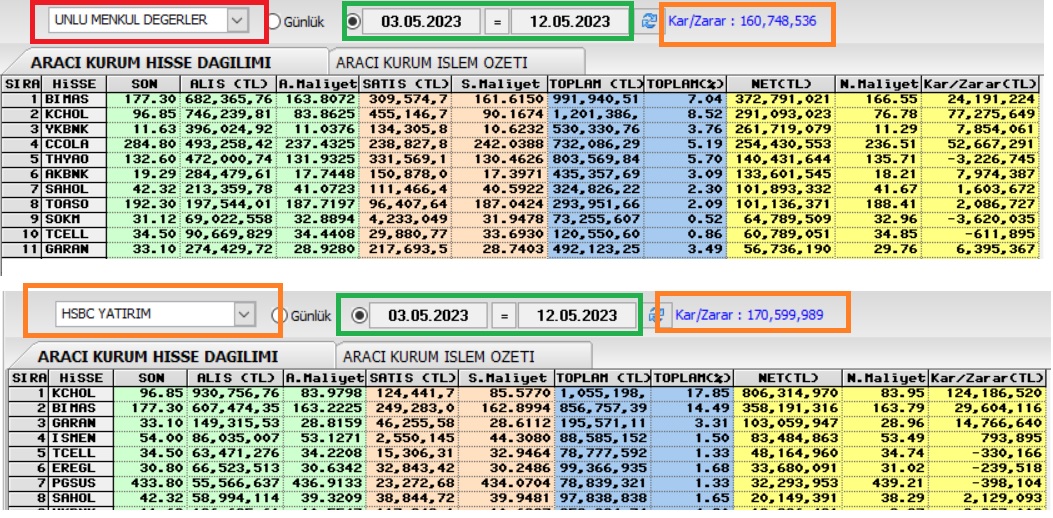This screenshot has width=1053, height=518.
Task: Open the ARACI KURUM HISSE DAGILIMI tab in the HSBC YATIRIM panel
Action: tap(158, 356)
